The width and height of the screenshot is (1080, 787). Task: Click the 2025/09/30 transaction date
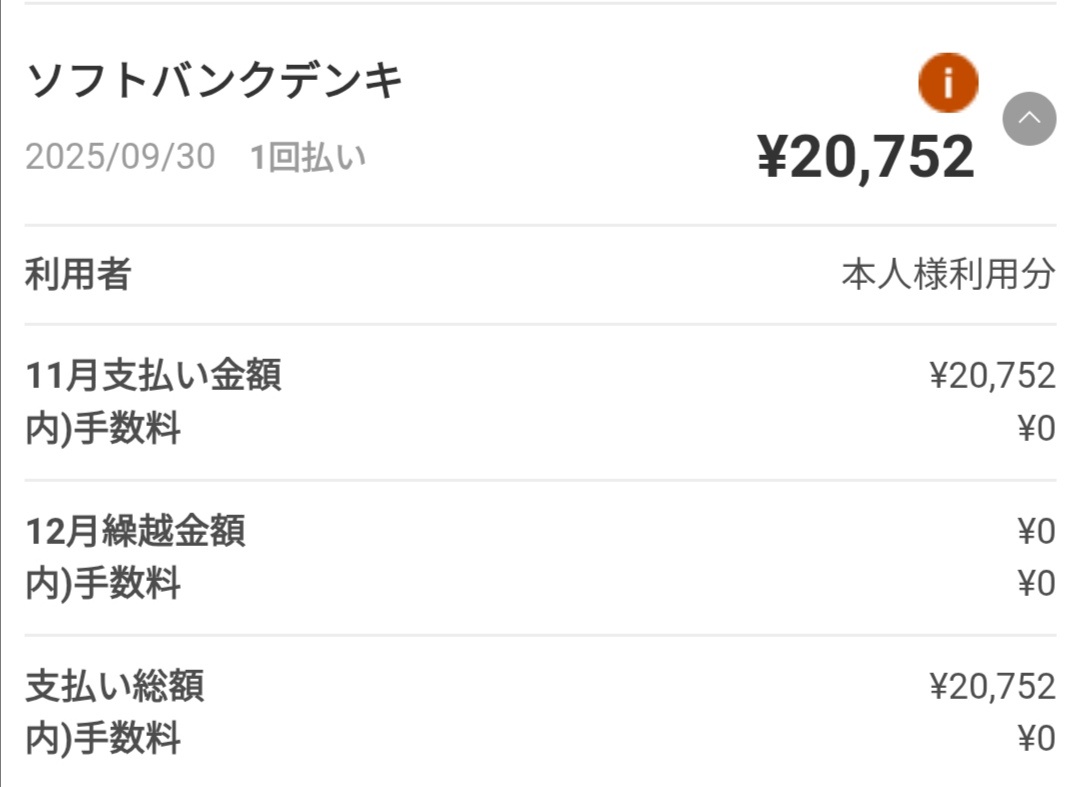(x=120, y=157)
